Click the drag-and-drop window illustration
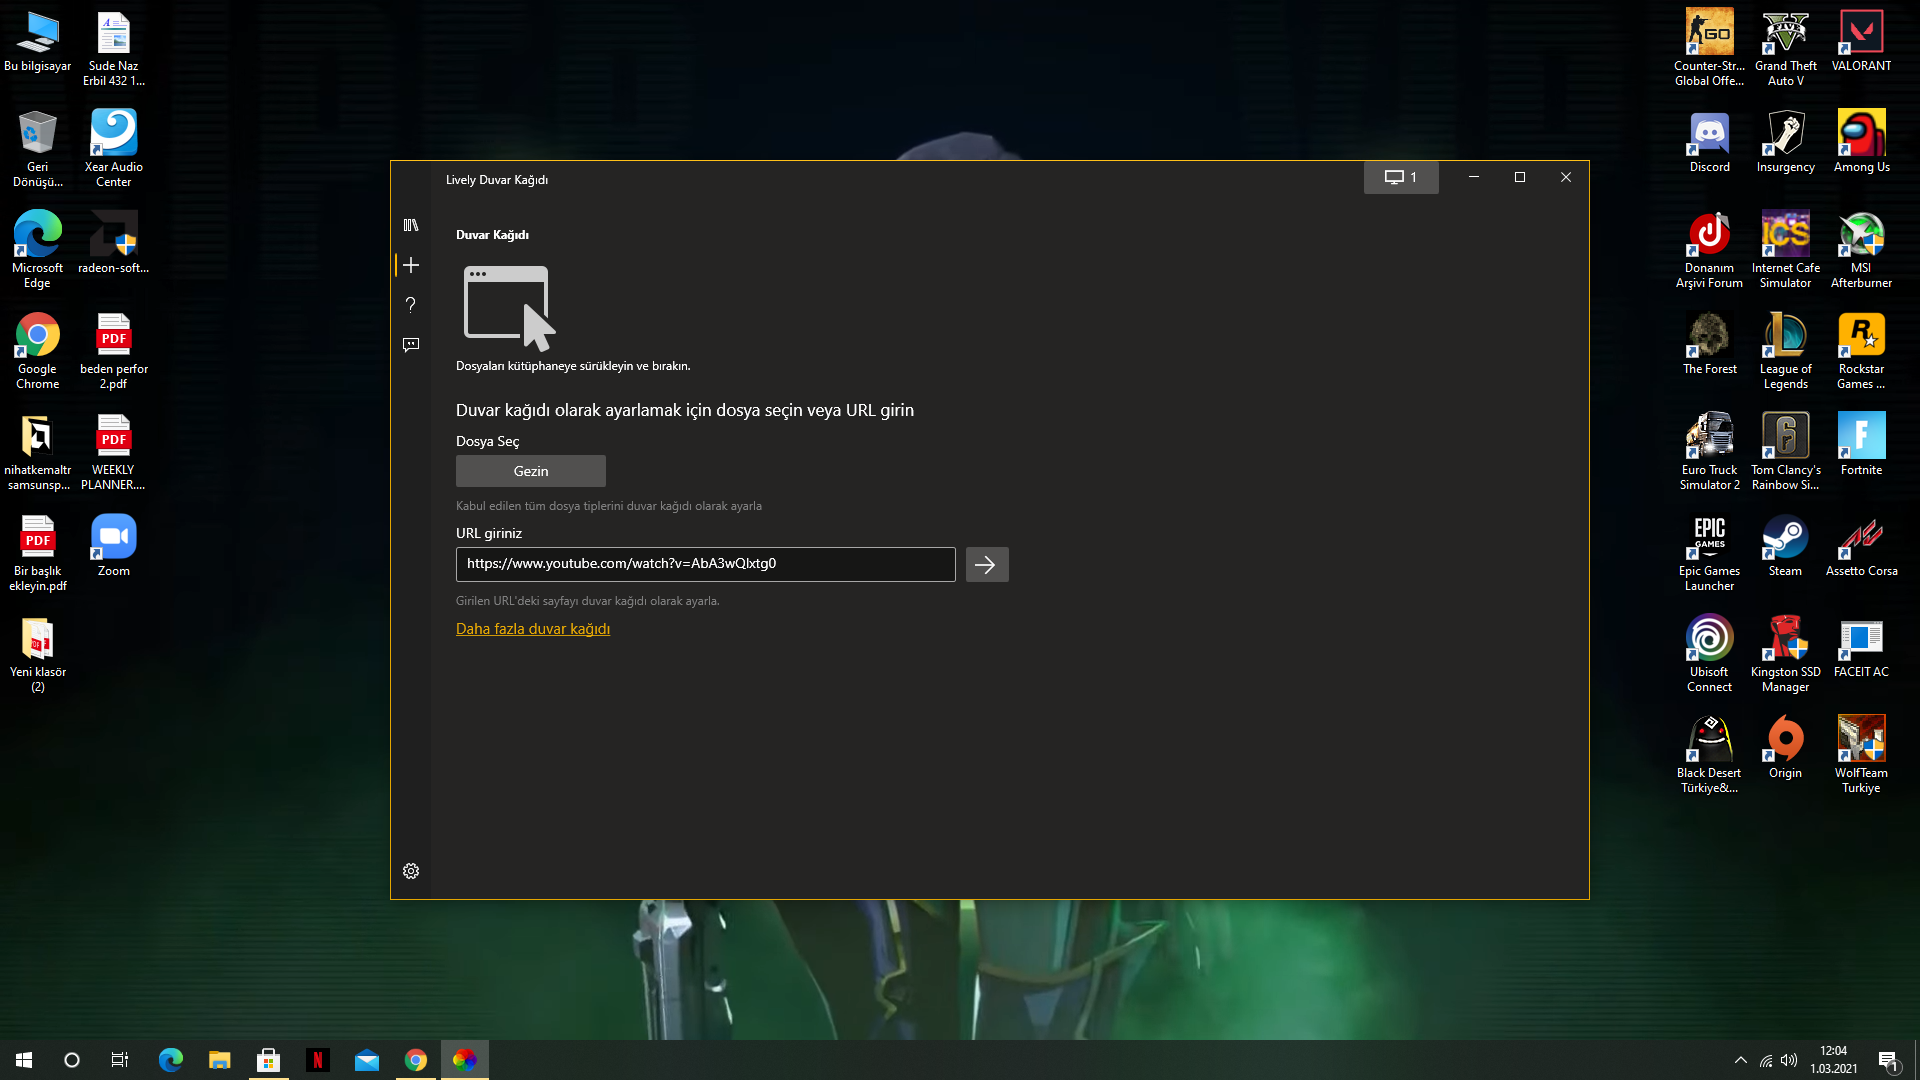The height and width of the screenshot is (1080, 1920). coord(509,307)
